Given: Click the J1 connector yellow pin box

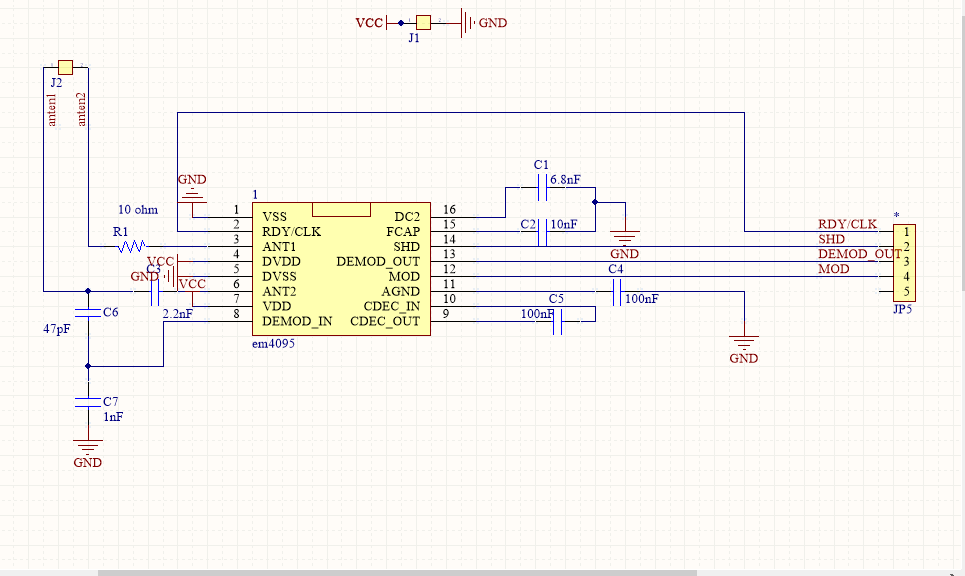Looking at the screenshot, I should (424, 22).
